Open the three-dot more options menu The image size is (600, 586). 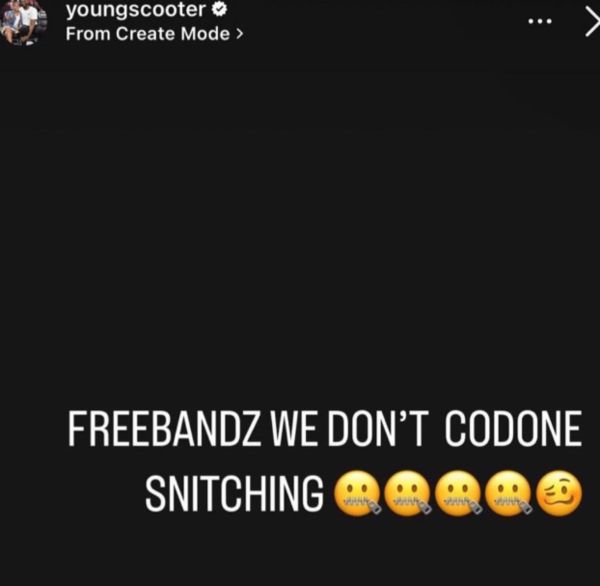coord(540,21)
